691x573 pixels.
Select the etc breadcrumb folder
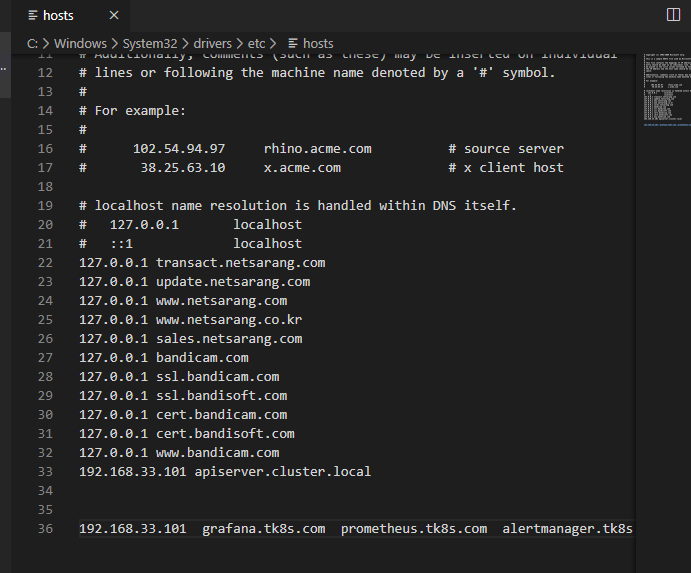pos(256,43)
